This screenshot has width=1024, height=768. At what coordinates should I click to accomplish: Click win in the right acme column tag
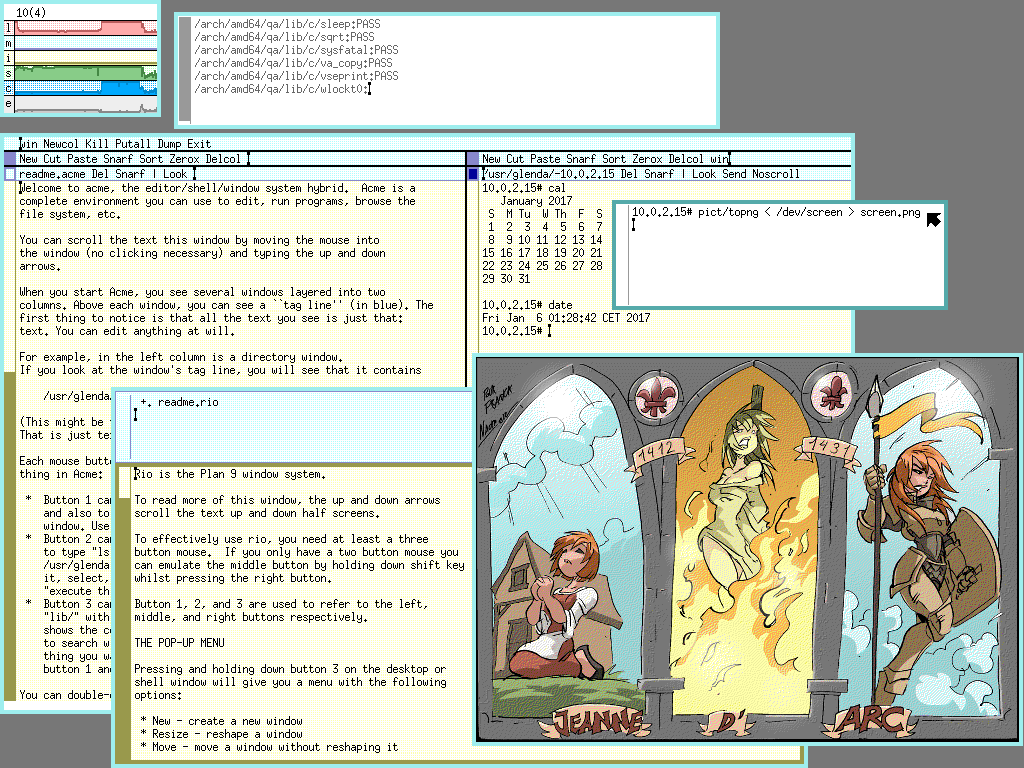[719, 159]
